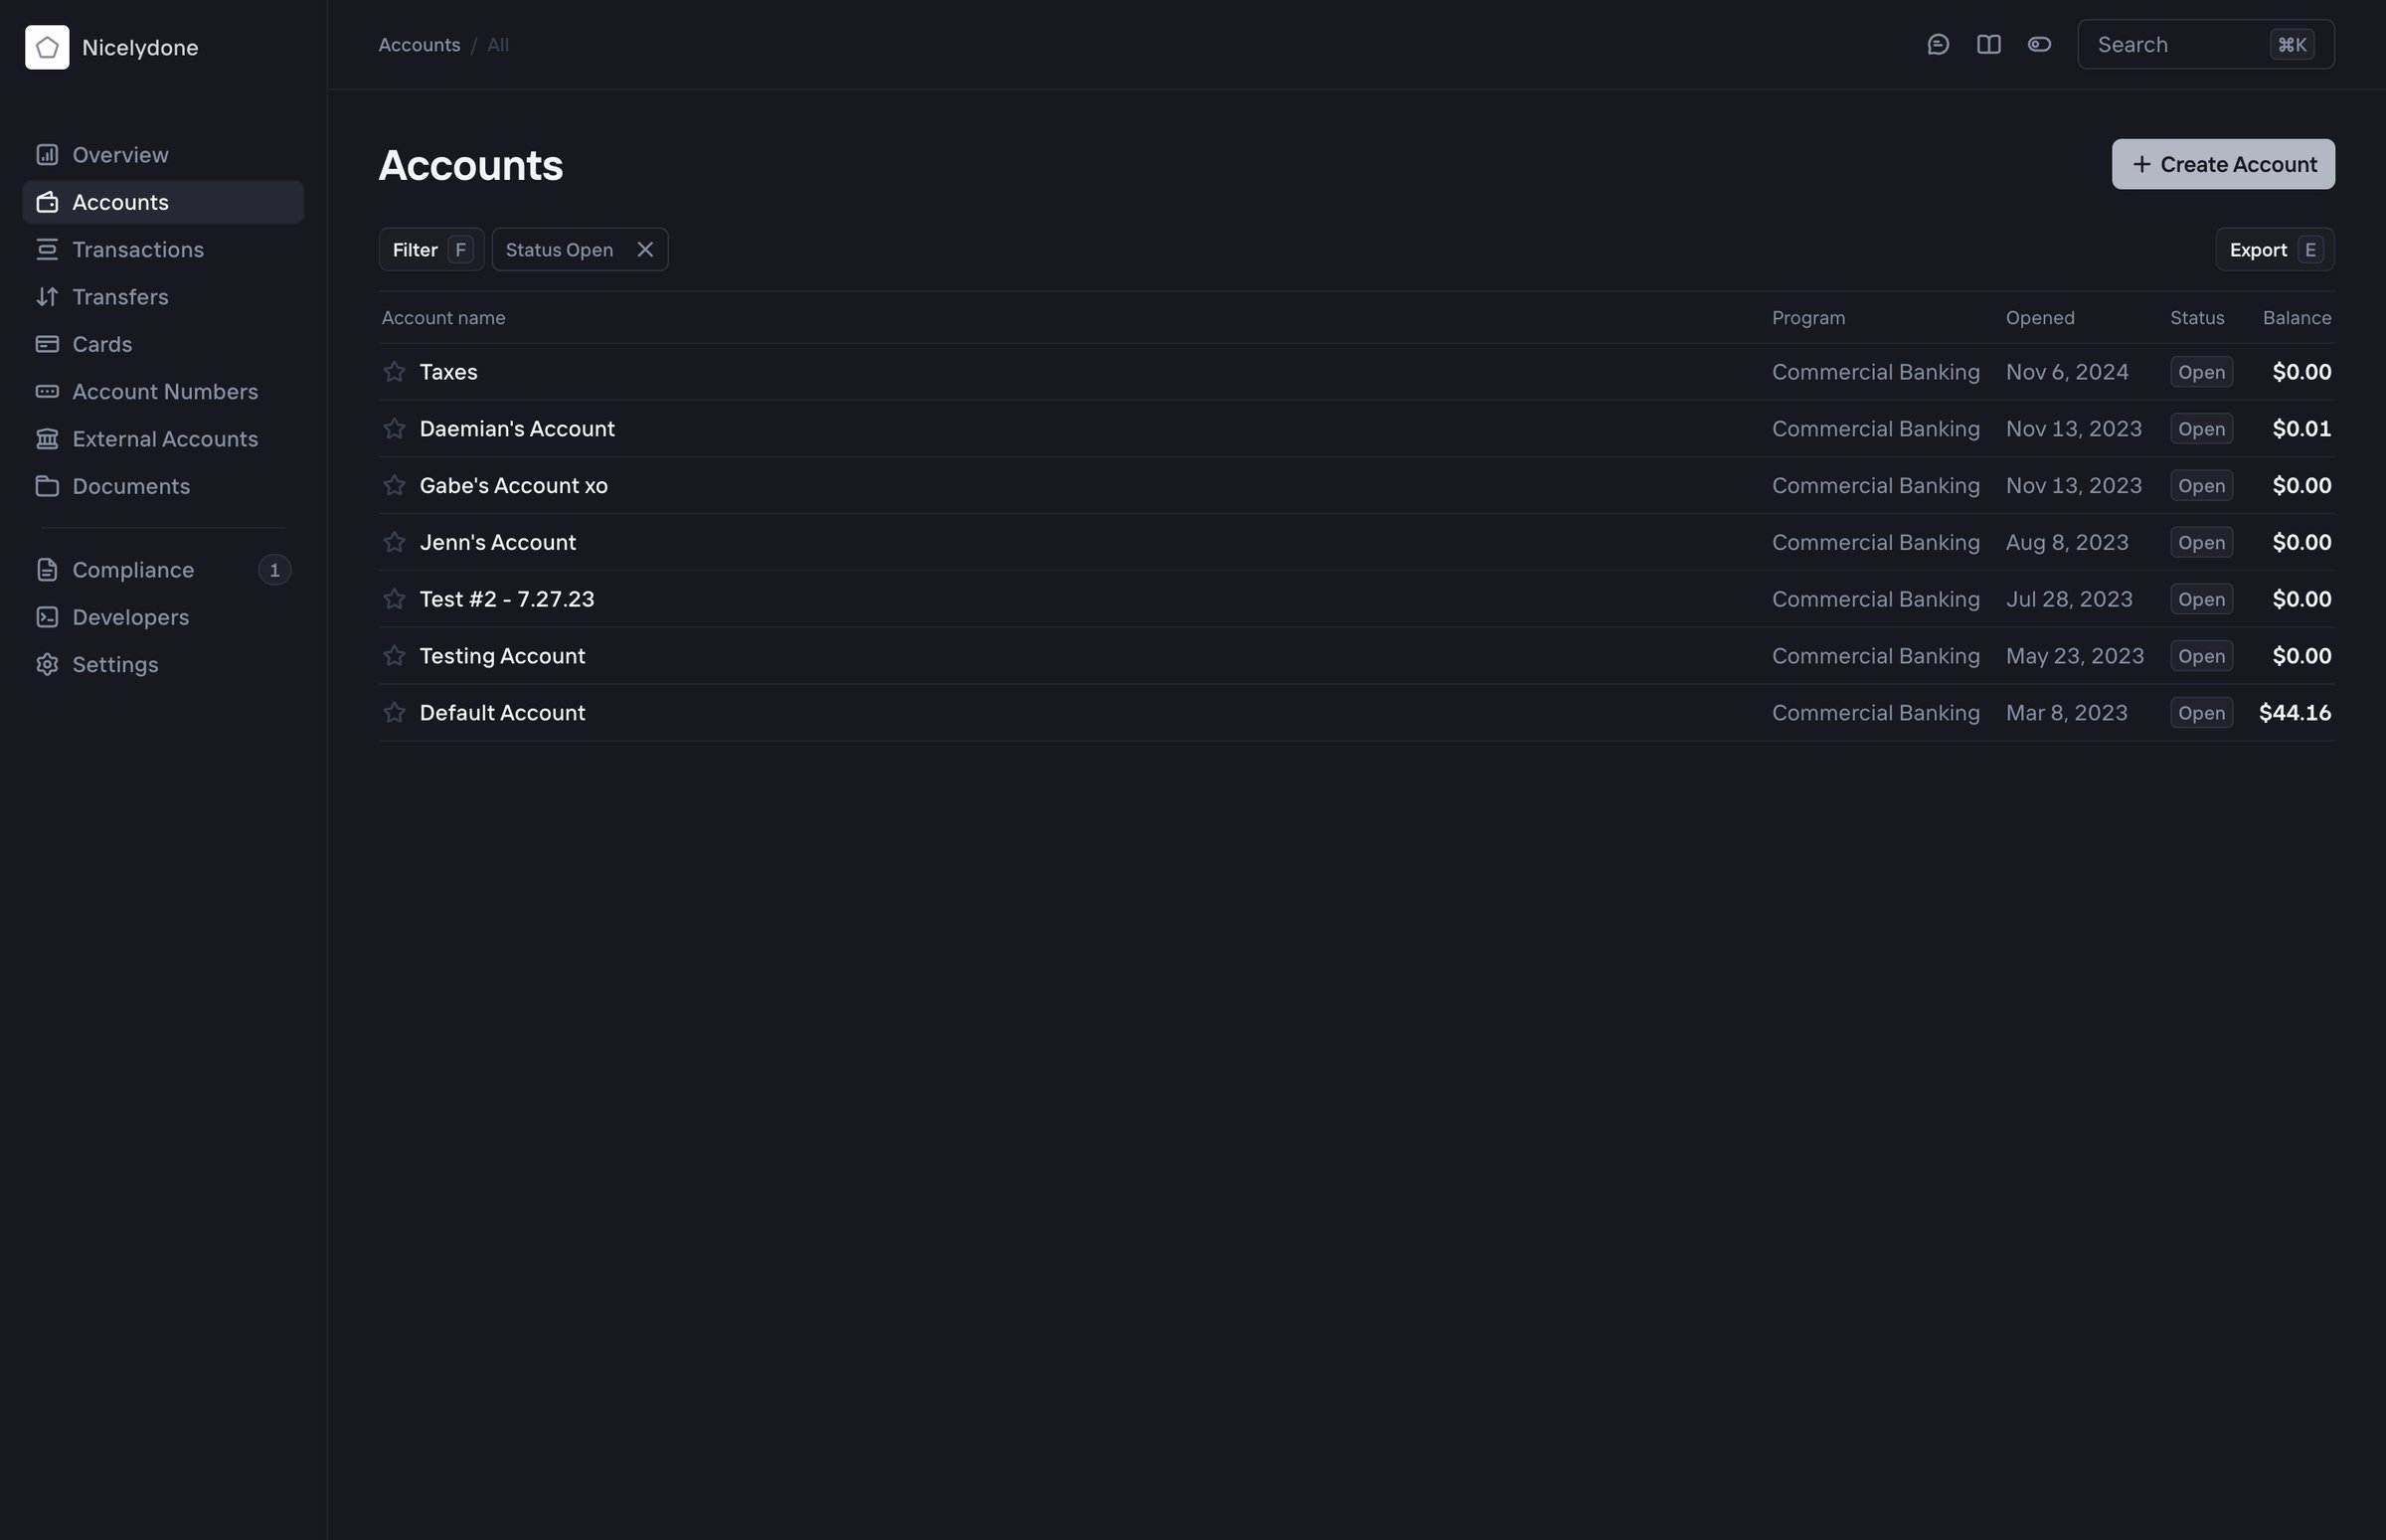Navigate to Transfers in sidebar
This screenshot has width=2386, height=1540.
(x=163, y=297)
